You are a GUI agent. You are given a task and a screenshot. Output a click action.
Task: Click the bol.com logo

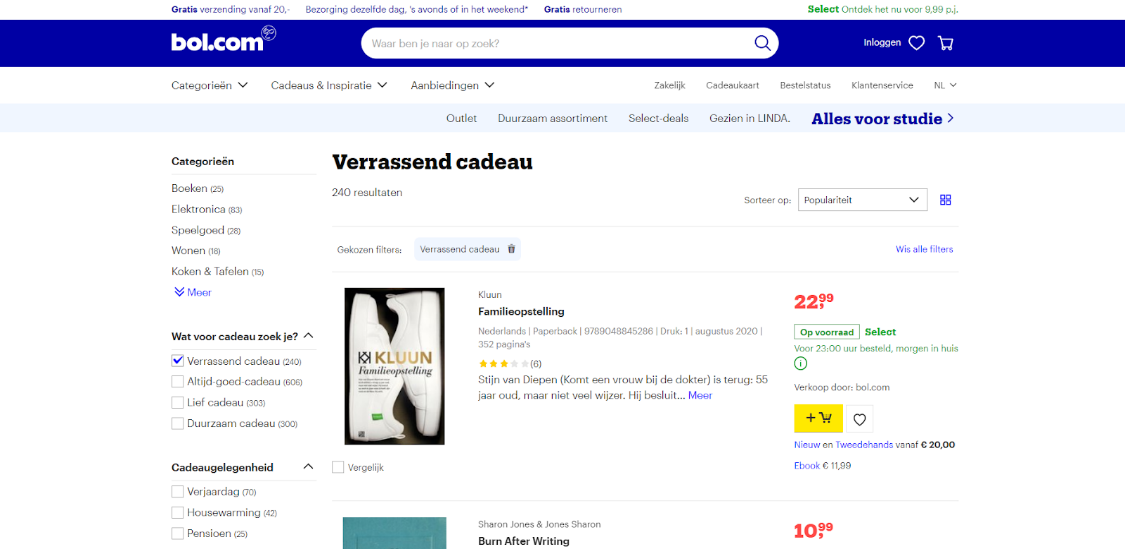pyautogui.click(x=224, y=40)
